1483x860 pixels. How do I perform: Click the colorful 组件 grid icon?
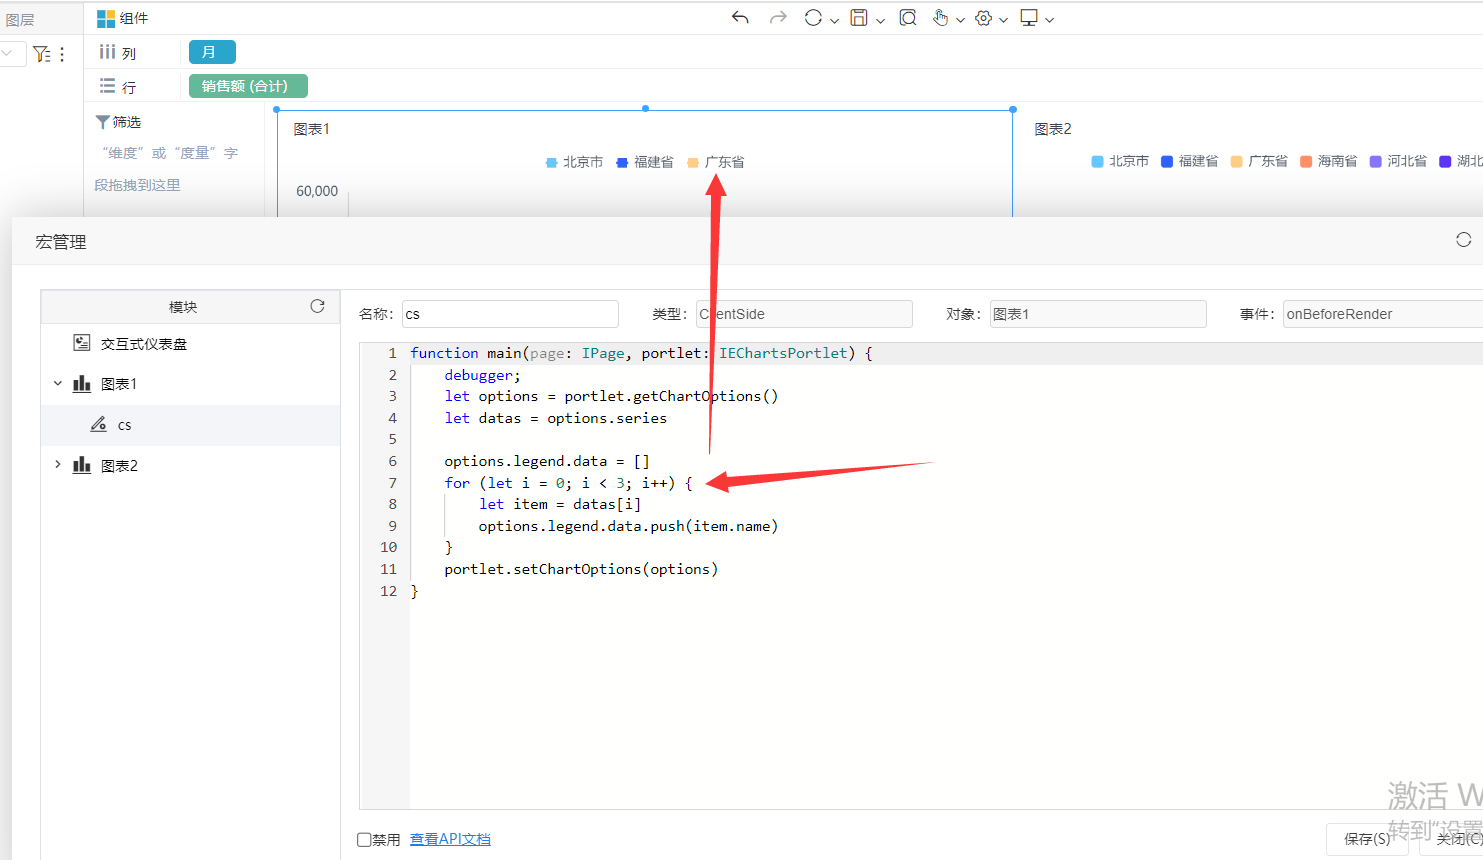click(x=106, y=18)
